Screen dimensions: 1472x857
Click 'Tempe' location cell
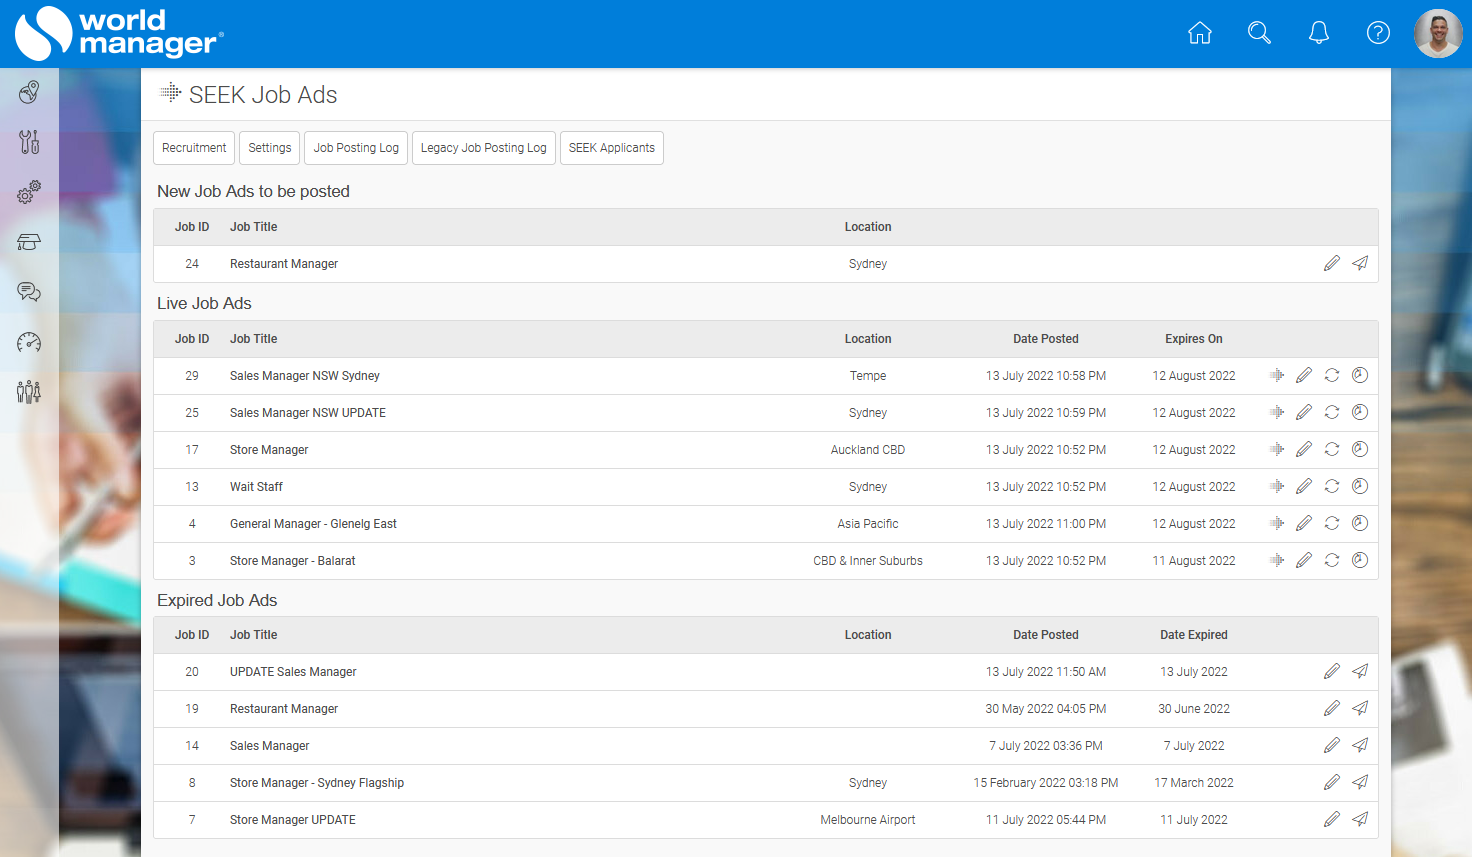868,376
